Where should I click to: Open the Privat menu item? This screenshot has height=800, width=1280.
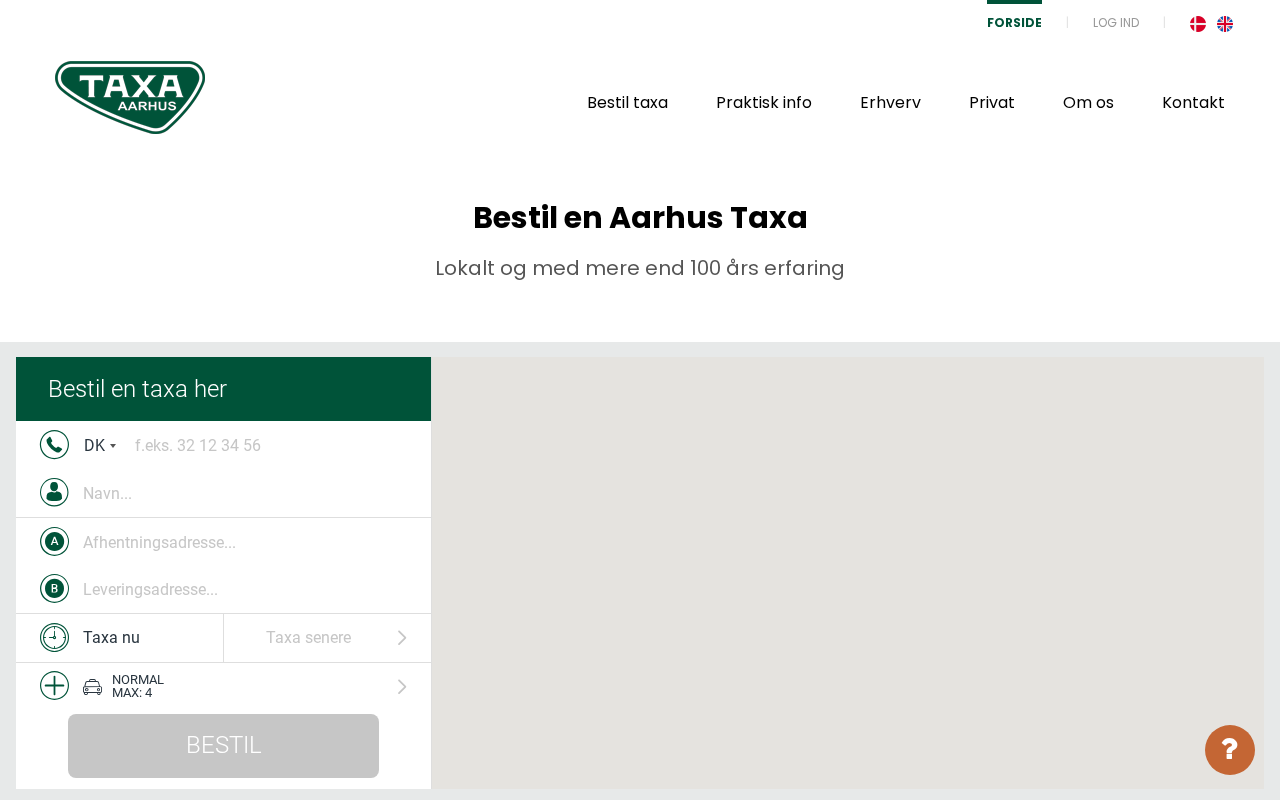point(992,102)
